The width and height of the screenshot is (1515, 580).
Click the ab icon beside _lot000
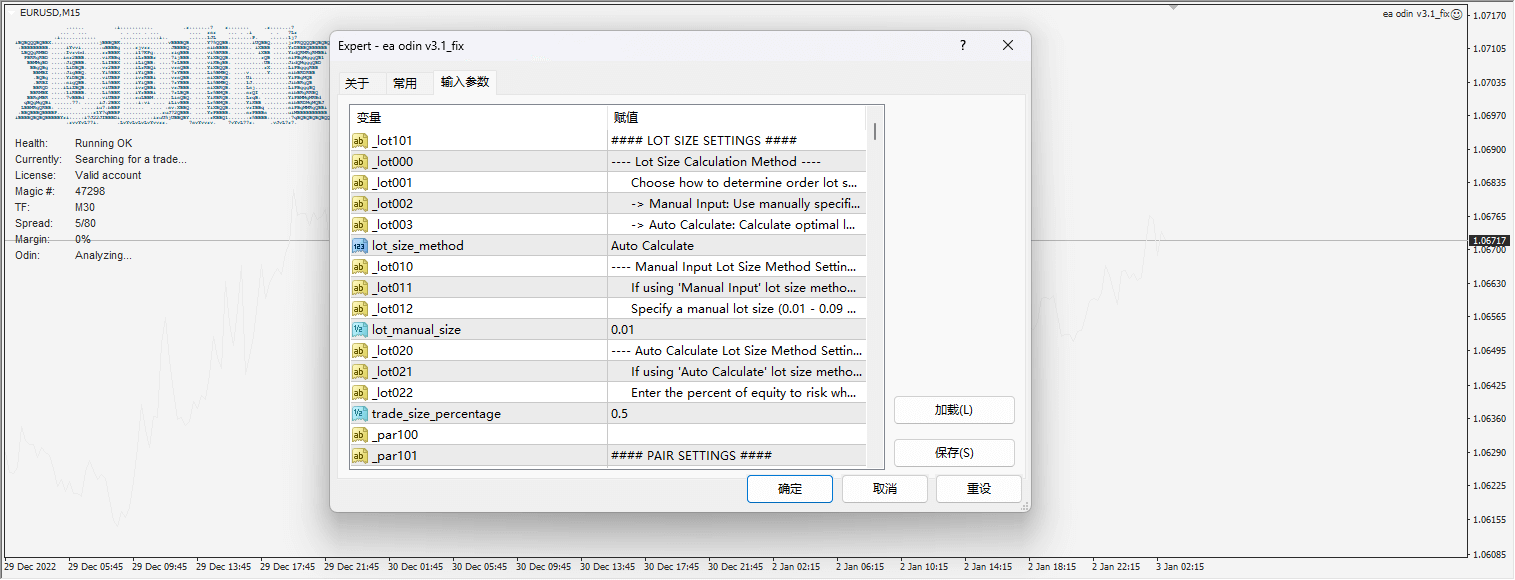359,161
